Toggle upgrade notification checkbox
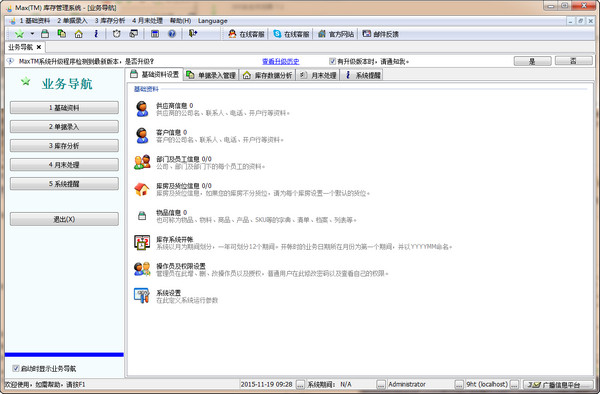Viewport: 600px width, 394px height. tap(332, 61)
